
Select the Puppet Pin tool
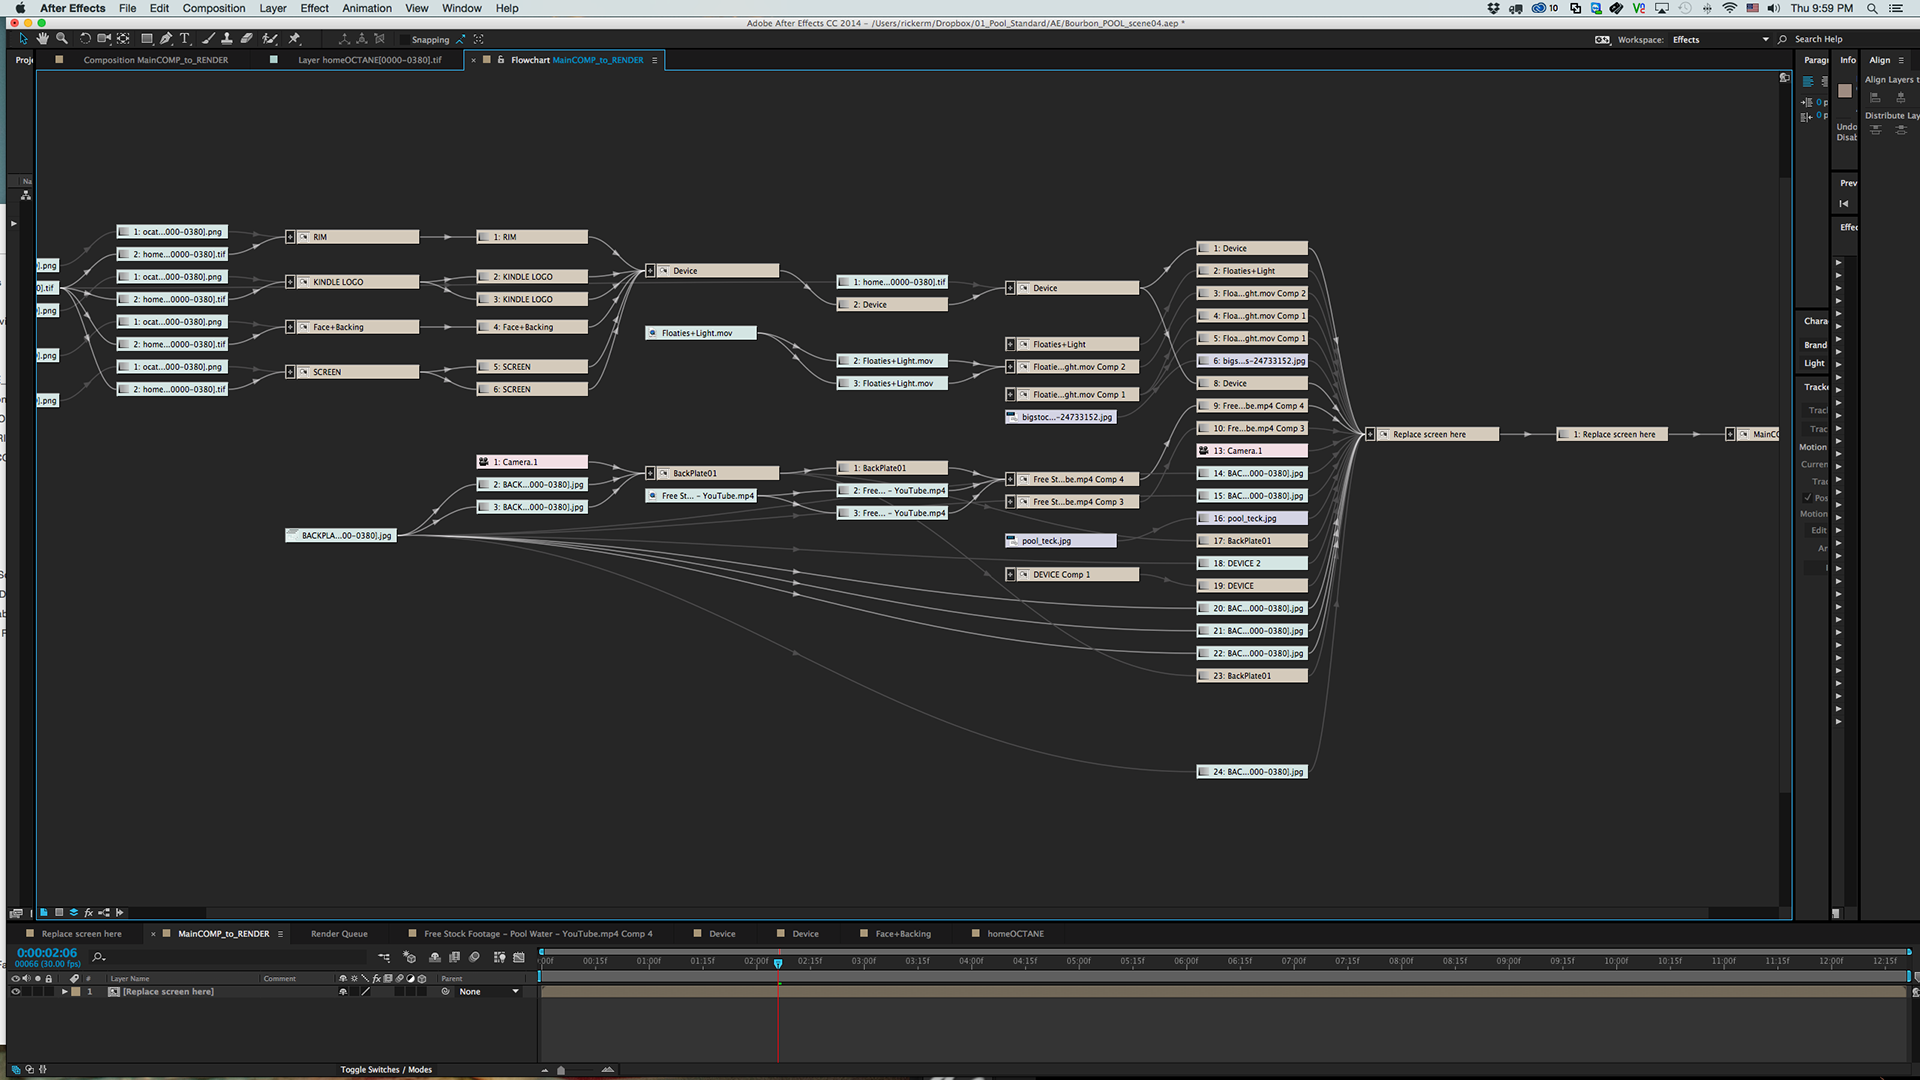(294, 39)
